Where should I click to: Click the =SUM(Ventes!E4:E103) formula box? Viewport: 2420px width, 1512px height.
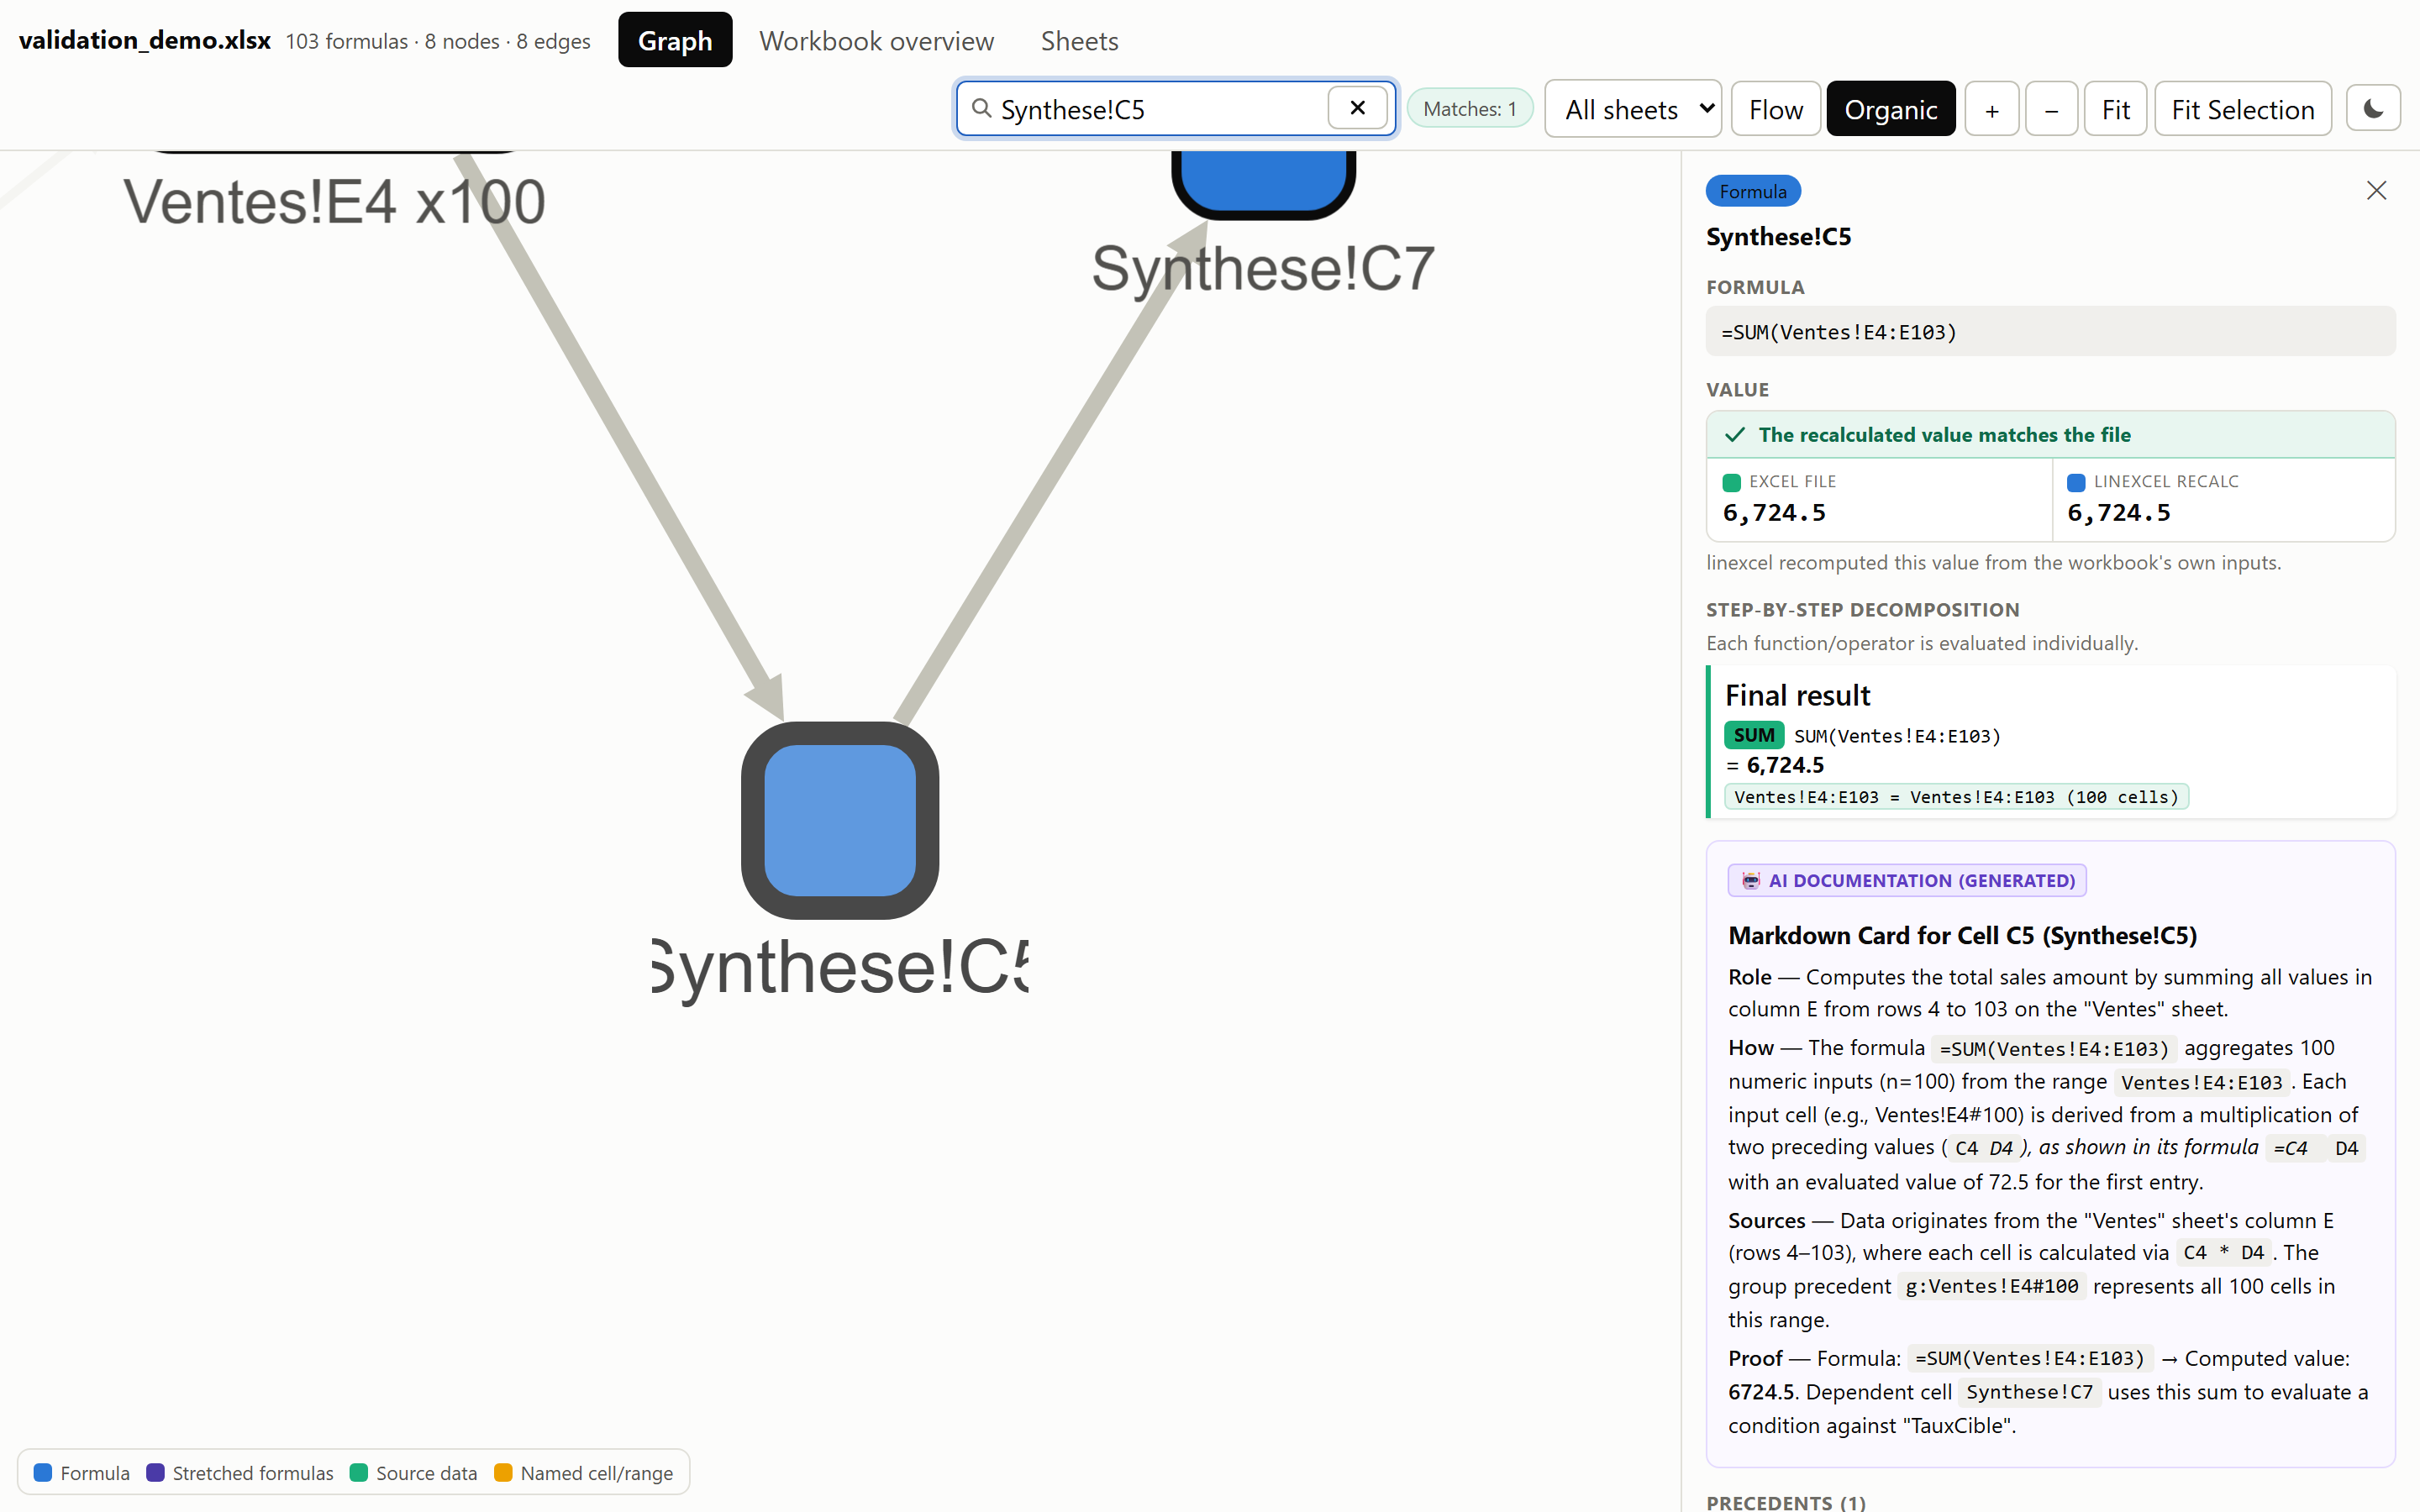[2050, 331]
